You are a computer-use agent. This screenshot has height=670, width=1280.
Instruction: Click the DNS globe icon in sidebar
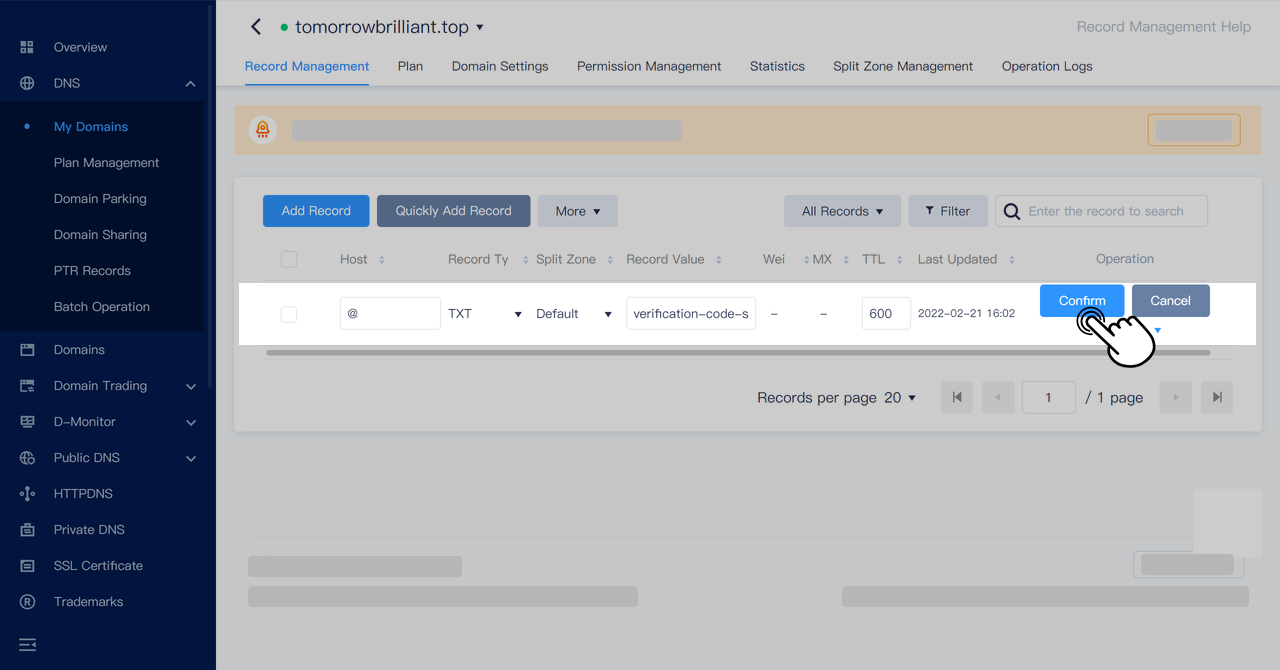point(26,83)
